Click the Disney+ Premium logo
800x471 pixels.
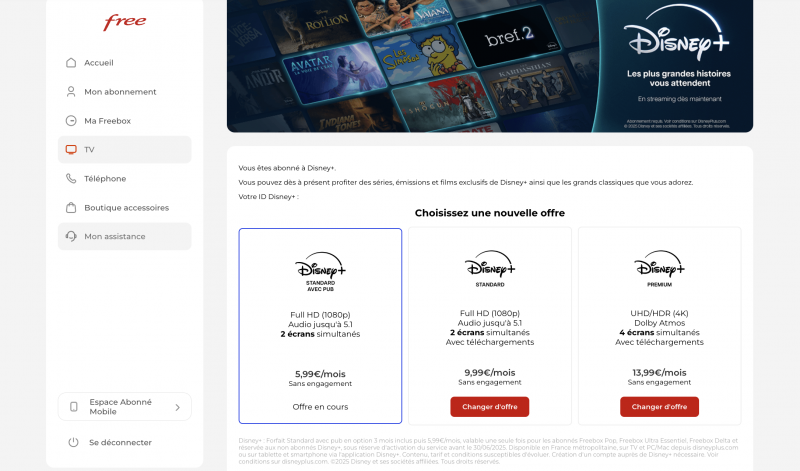click(659, 268)
